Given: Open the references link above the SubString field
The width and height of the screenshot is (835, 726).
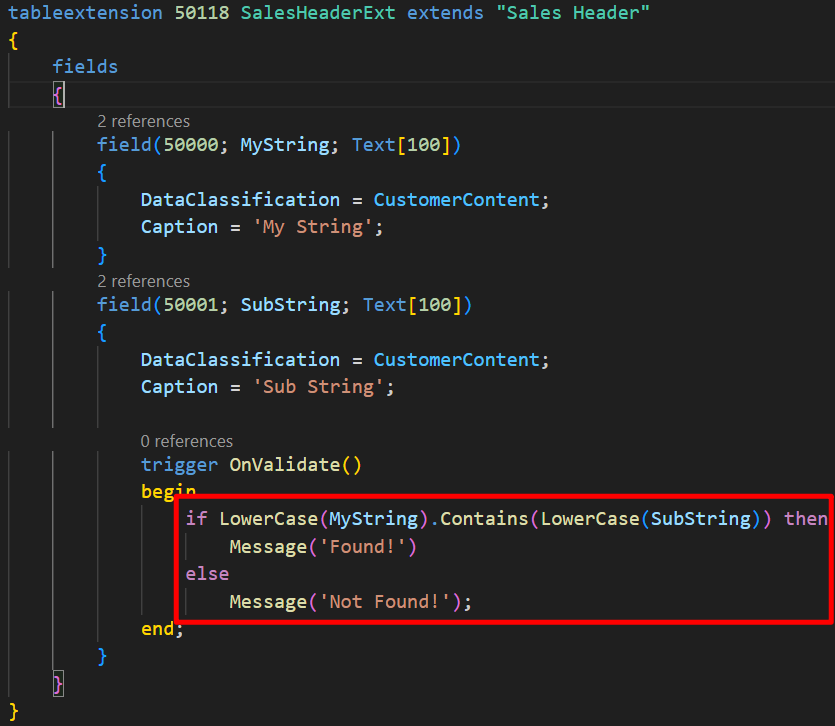Looking at the screenshot, I should [x=143, y=281].
